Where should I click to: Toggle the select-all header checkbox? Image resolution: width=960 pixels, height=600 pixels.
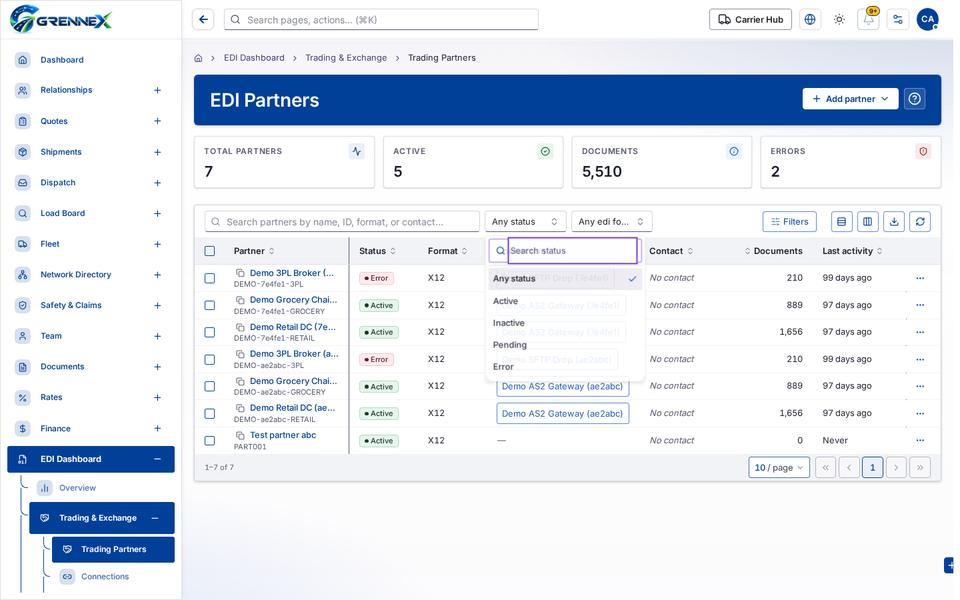click(209, 250)
